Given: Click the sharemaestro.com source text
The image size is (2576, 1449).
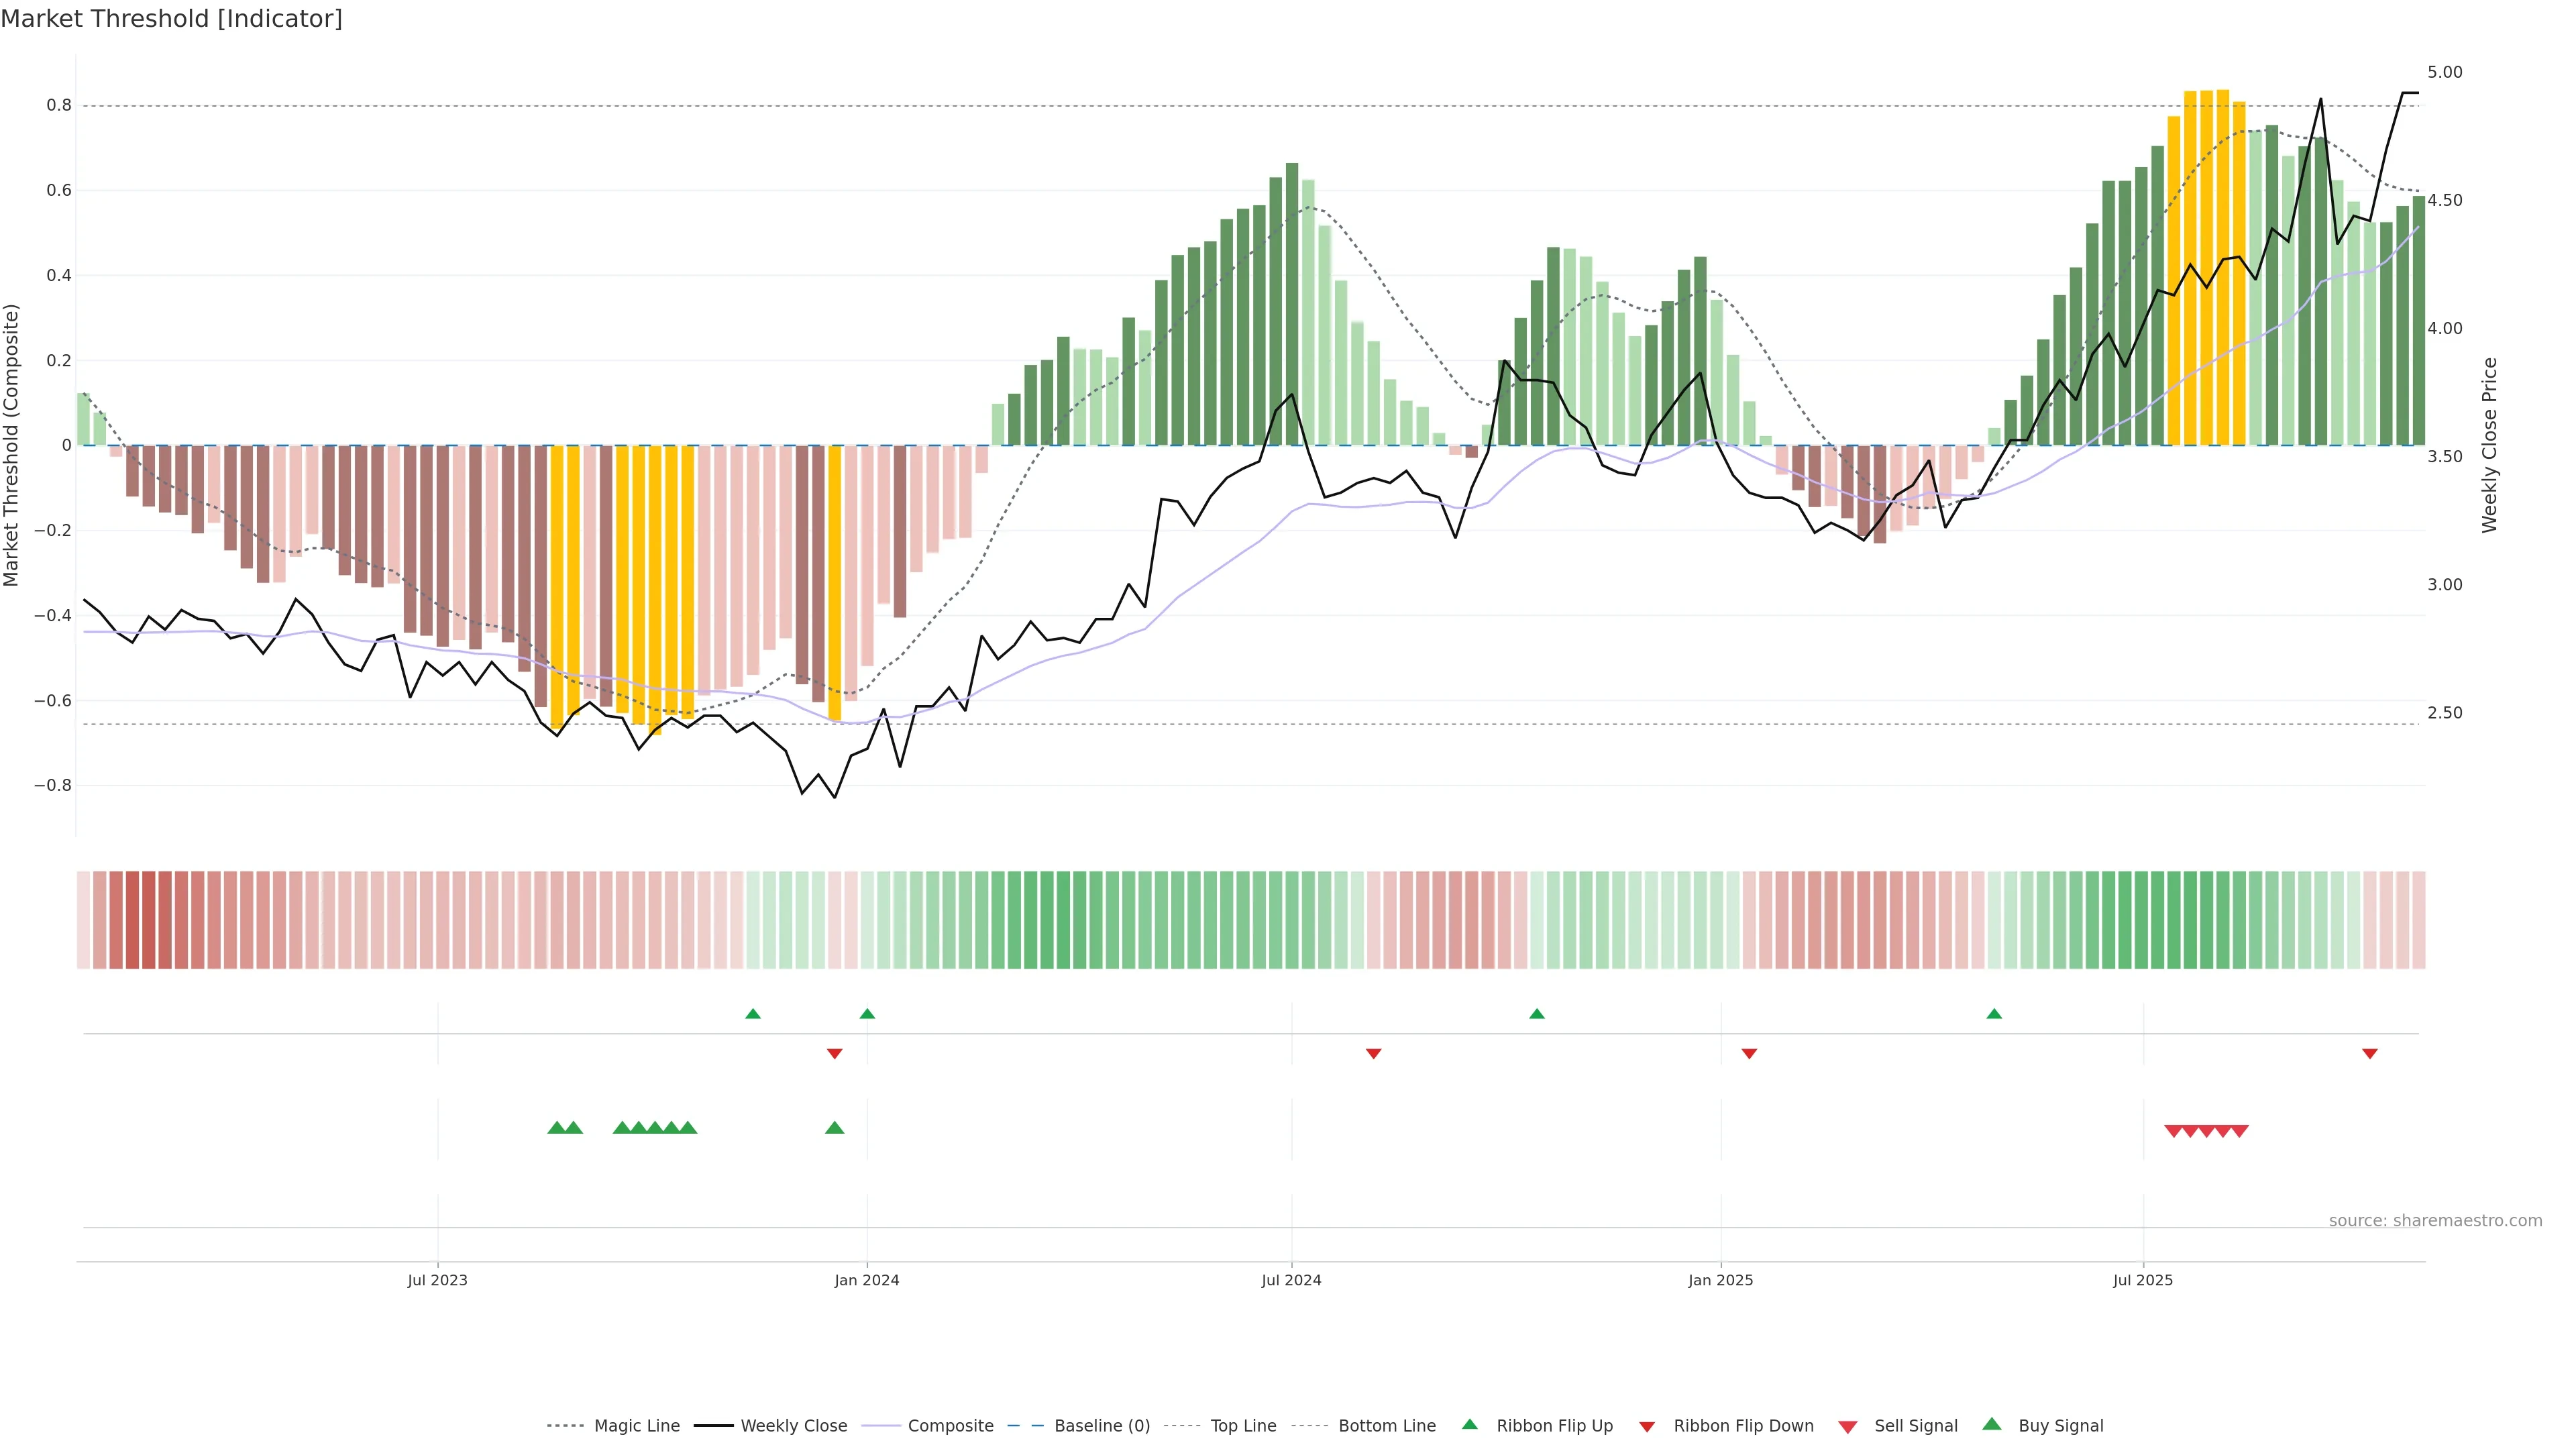Looking at the screenshot, I should (x=2435, y=1221).
